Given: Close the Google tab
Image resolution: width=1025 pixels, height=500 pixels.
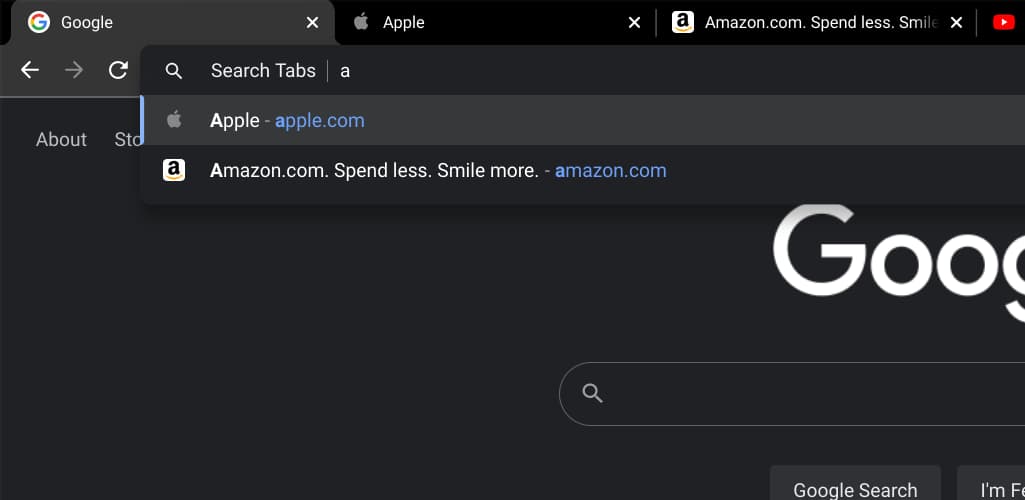Looking at the screenshot, I should coord(312,22).
